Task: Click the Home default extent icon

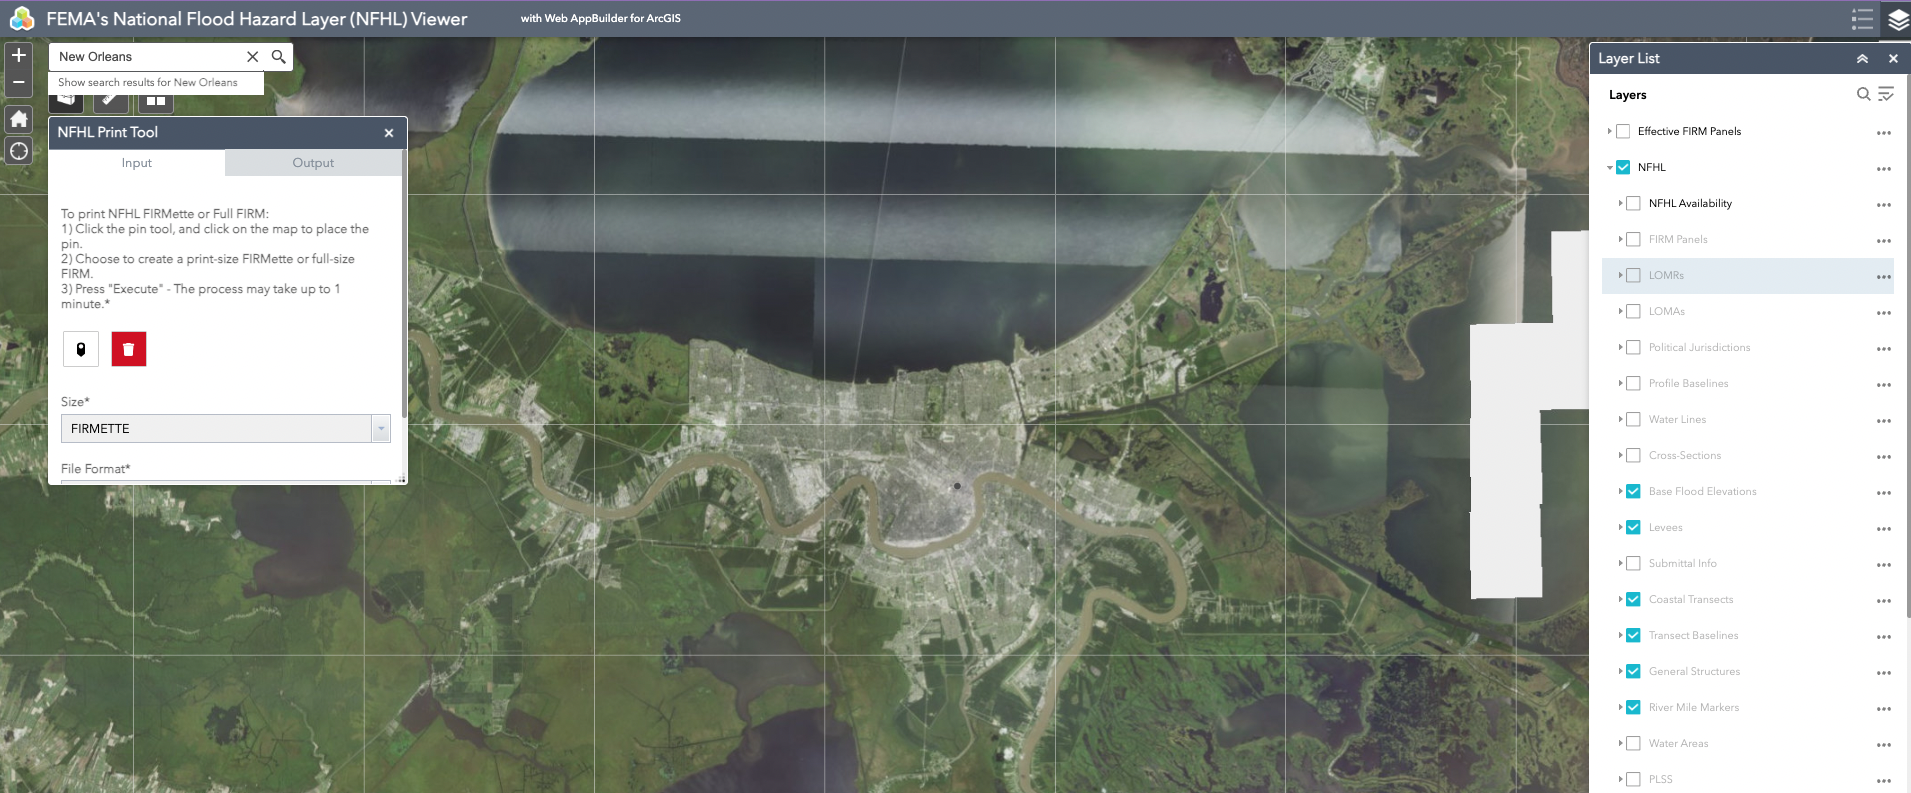Action: click(x=18, y=119)
